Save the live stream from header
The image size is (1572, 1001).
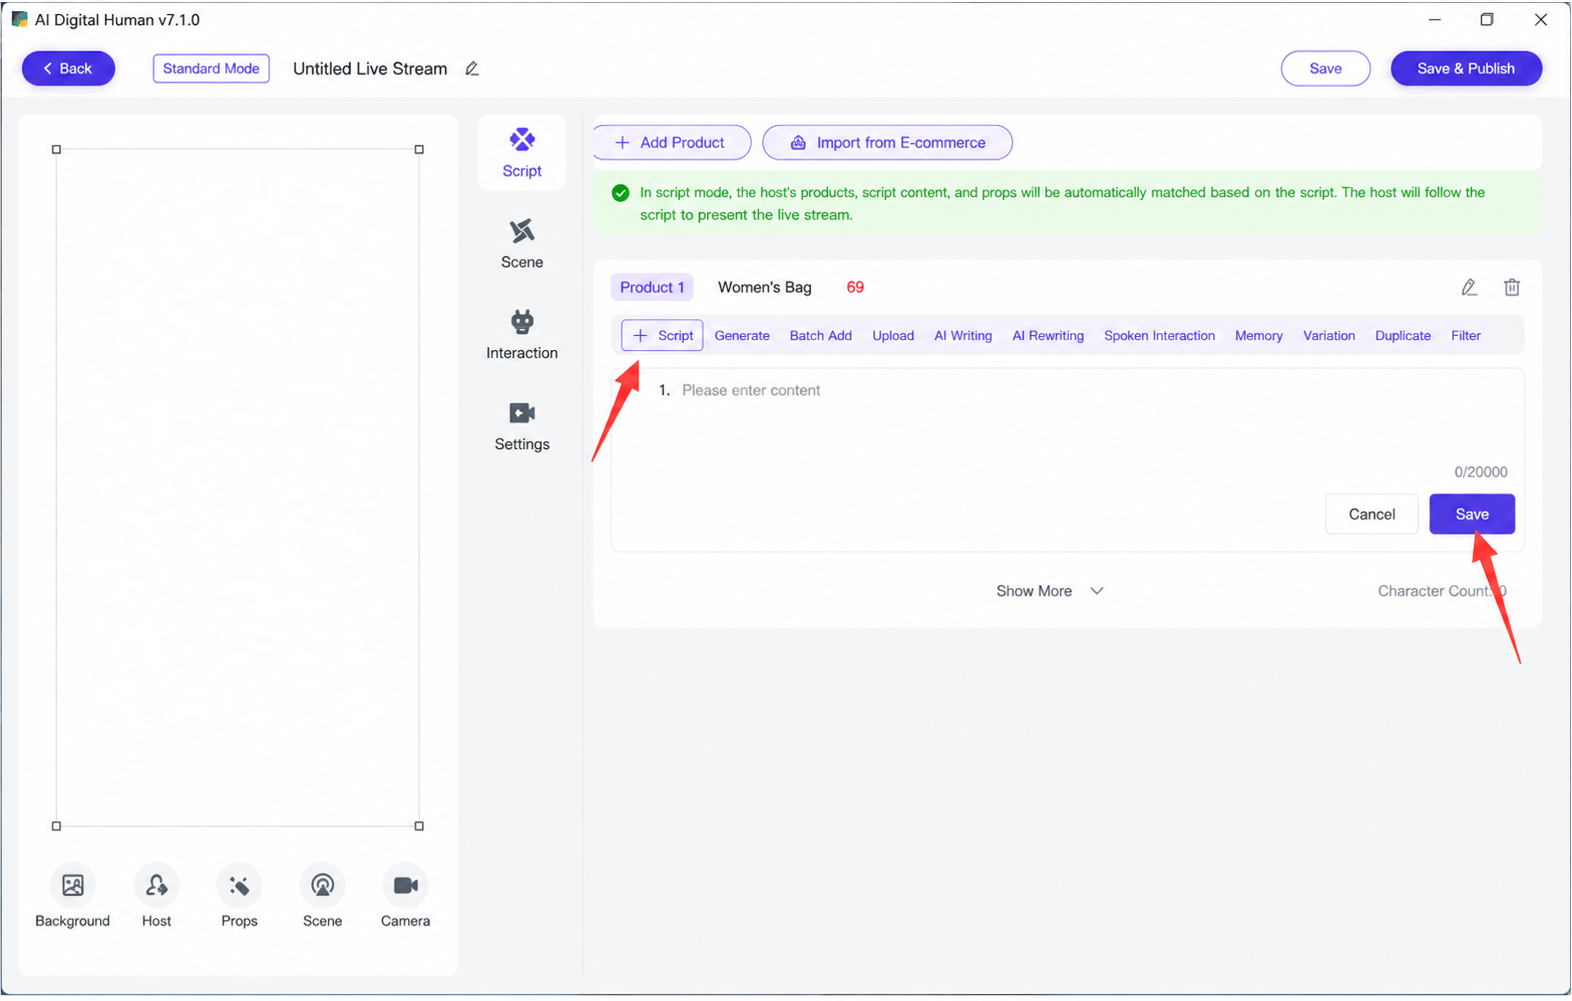tap(1325, 69)
